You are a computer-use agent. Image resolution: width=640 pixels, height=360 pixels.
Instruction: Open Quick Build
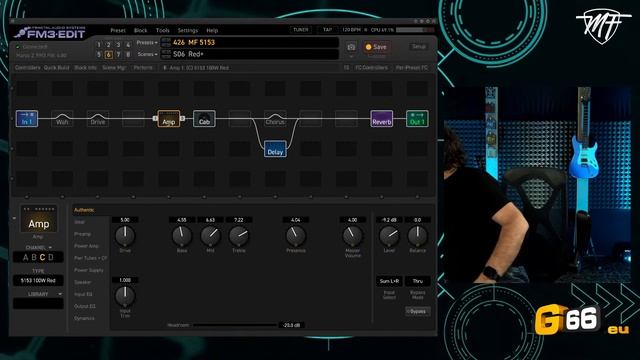tap(56, 67)
